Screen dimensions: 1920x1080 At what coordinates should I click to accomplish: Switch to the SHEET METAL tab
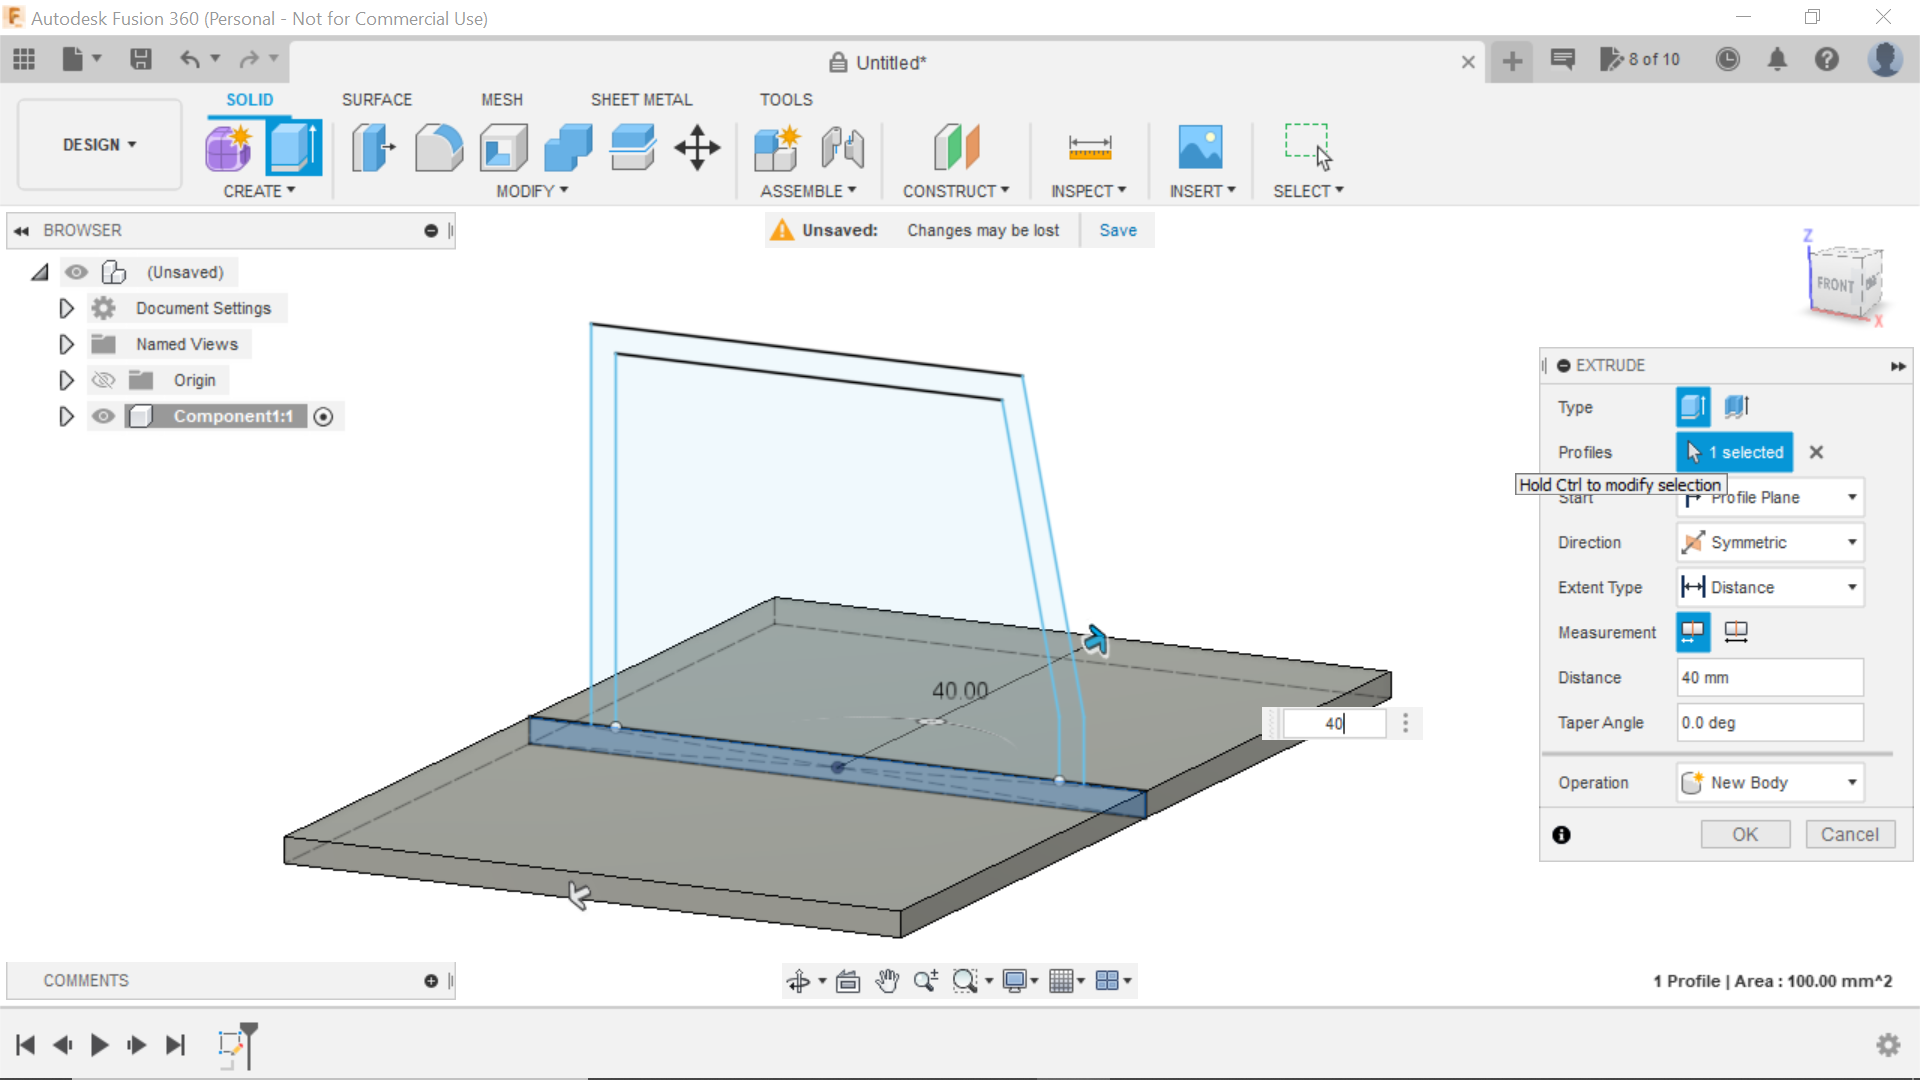641,99
